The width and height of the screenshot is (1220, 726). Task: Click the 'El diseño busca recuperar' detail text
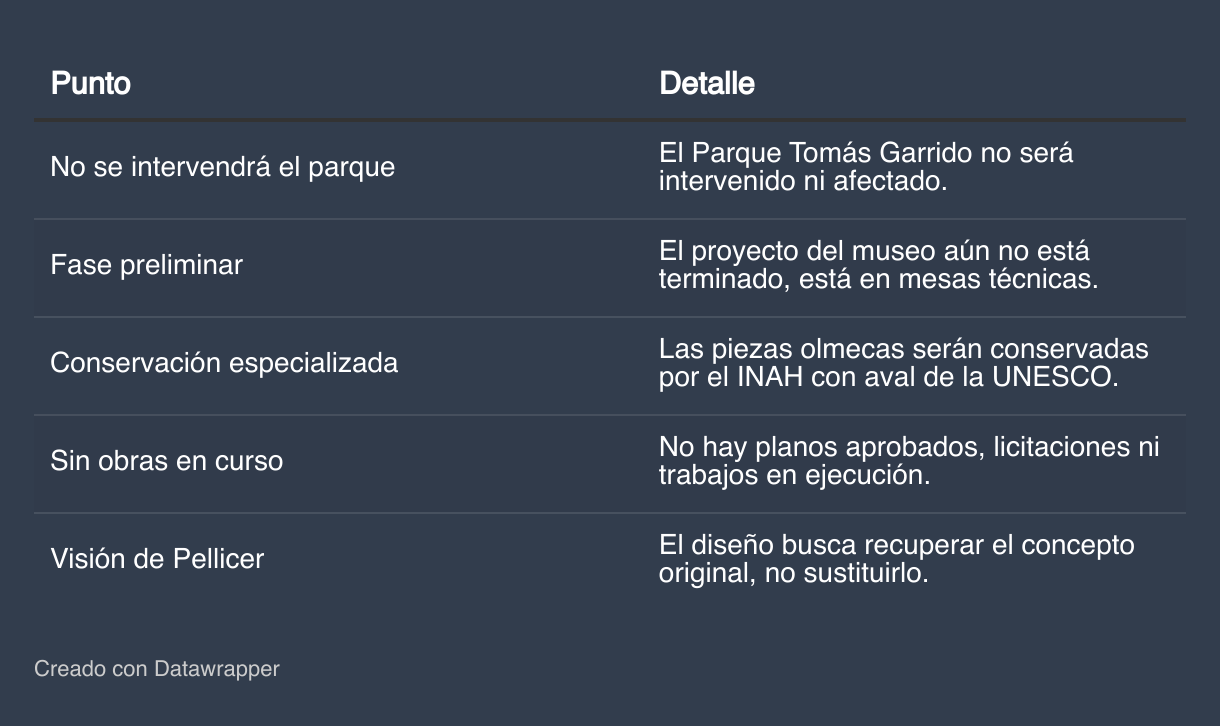pos(896,546)
